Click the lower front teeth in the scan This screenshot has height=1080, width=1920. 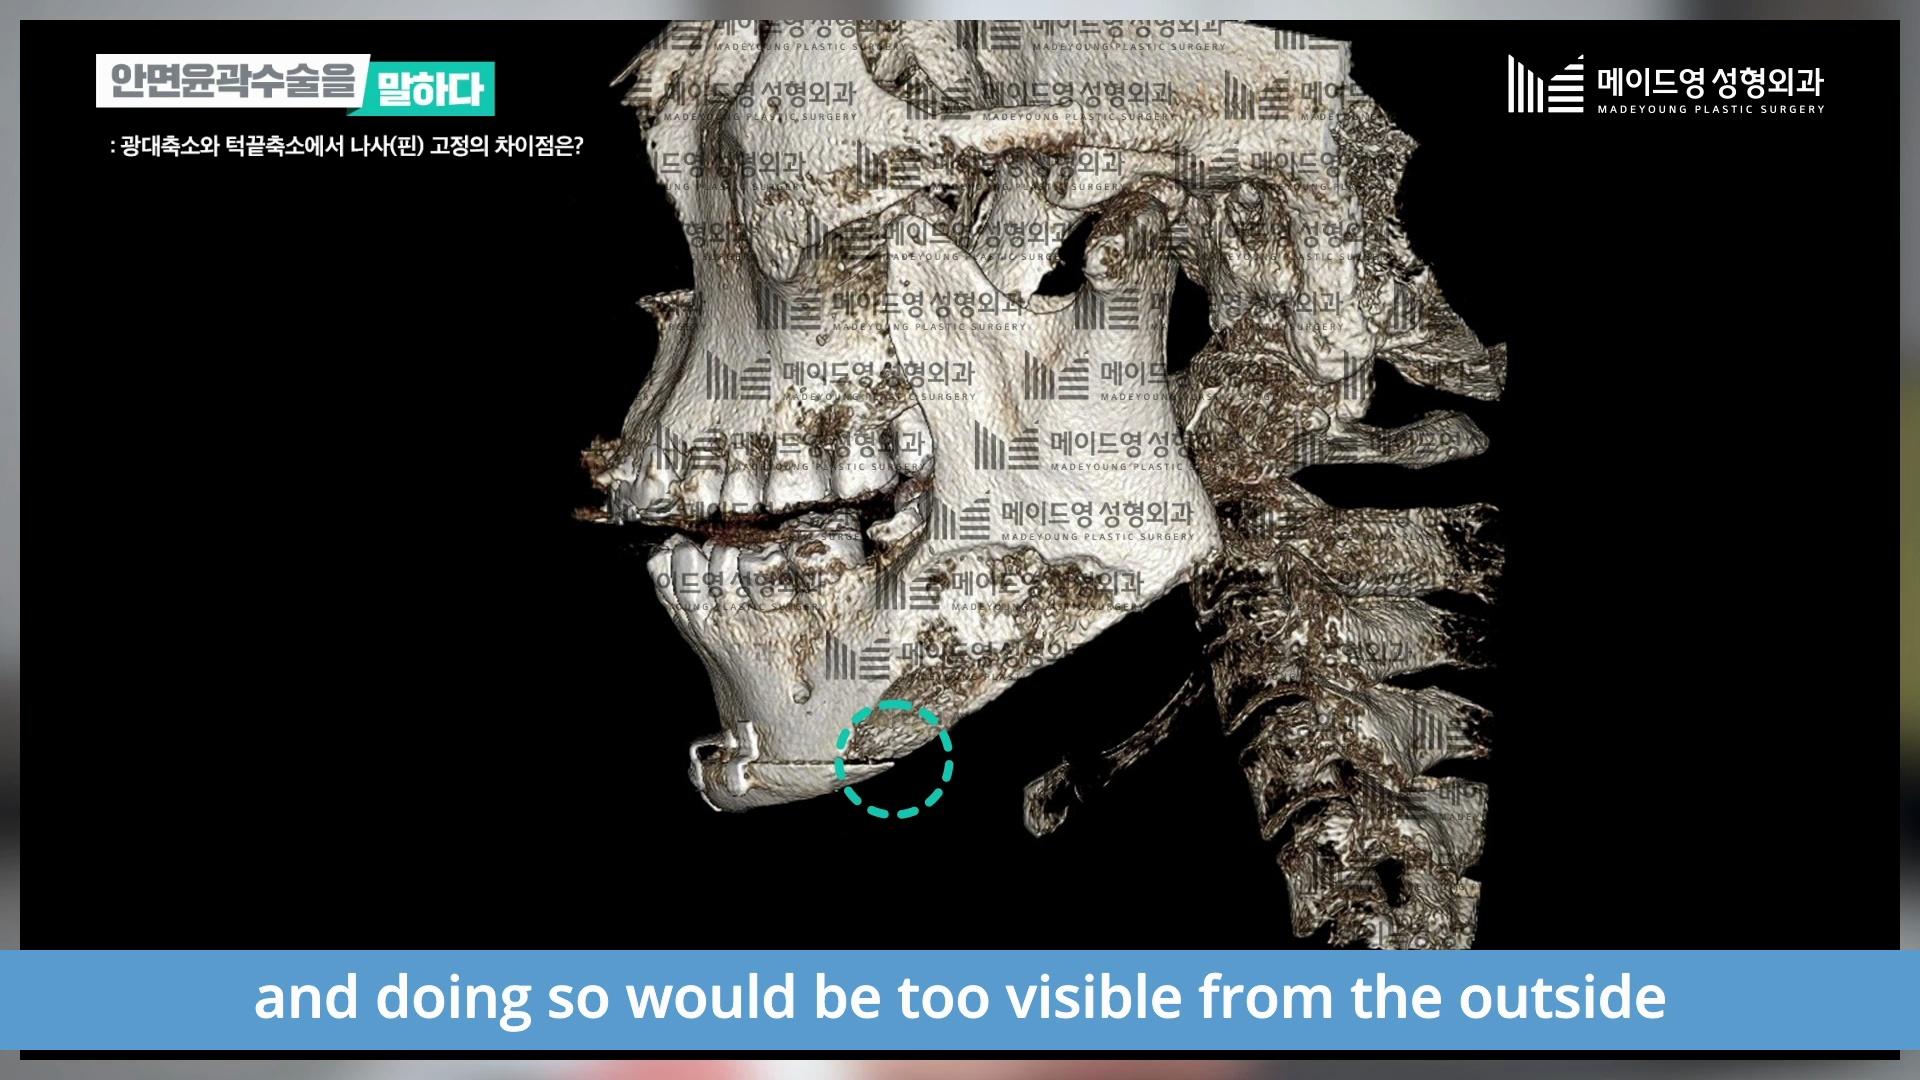[700, 565]
